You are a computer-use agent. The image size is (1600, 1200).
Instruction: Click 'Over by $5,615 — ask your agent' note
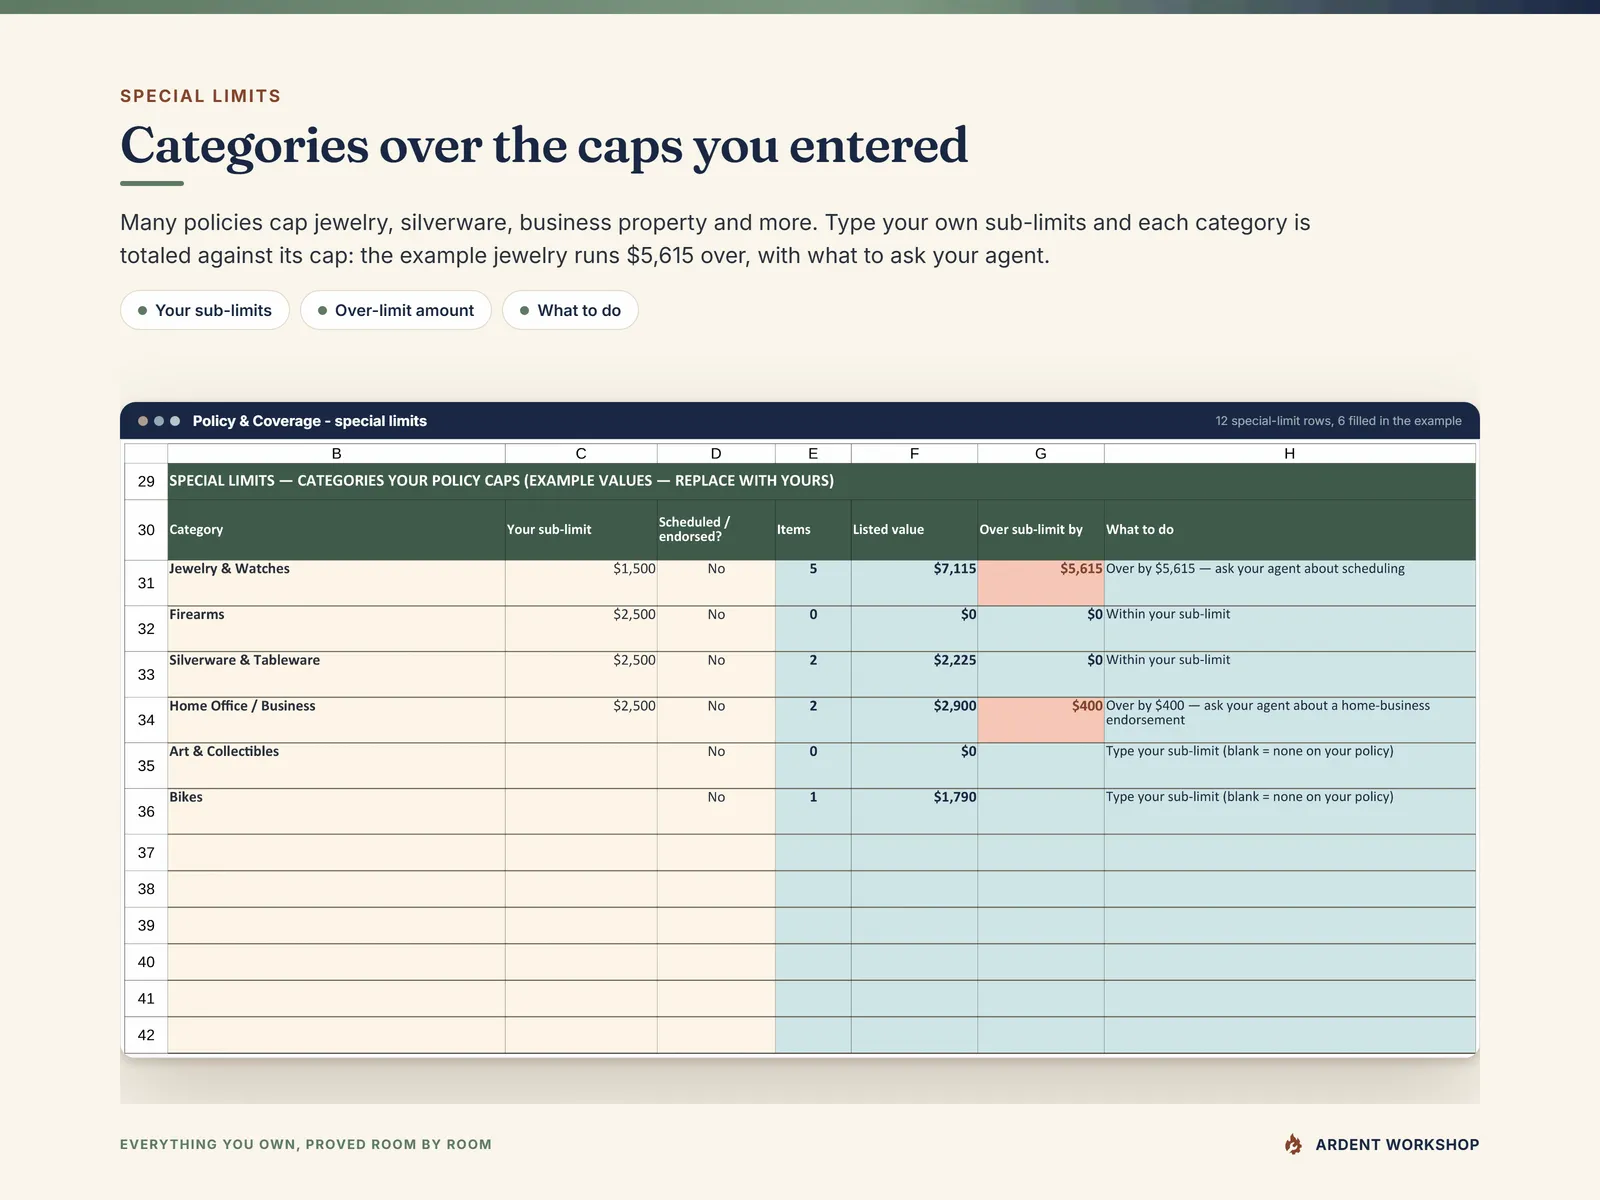click(x=1290, y=583)
